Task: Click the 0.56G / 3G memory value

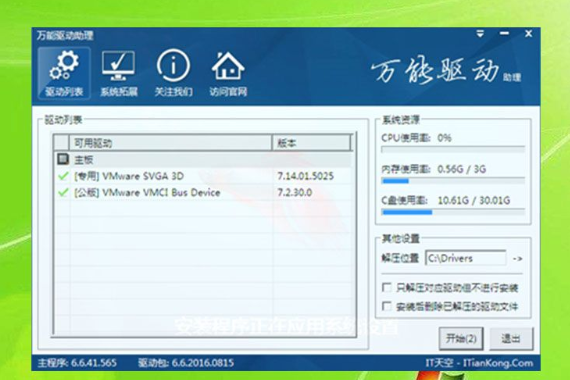Action: point(461,169)
